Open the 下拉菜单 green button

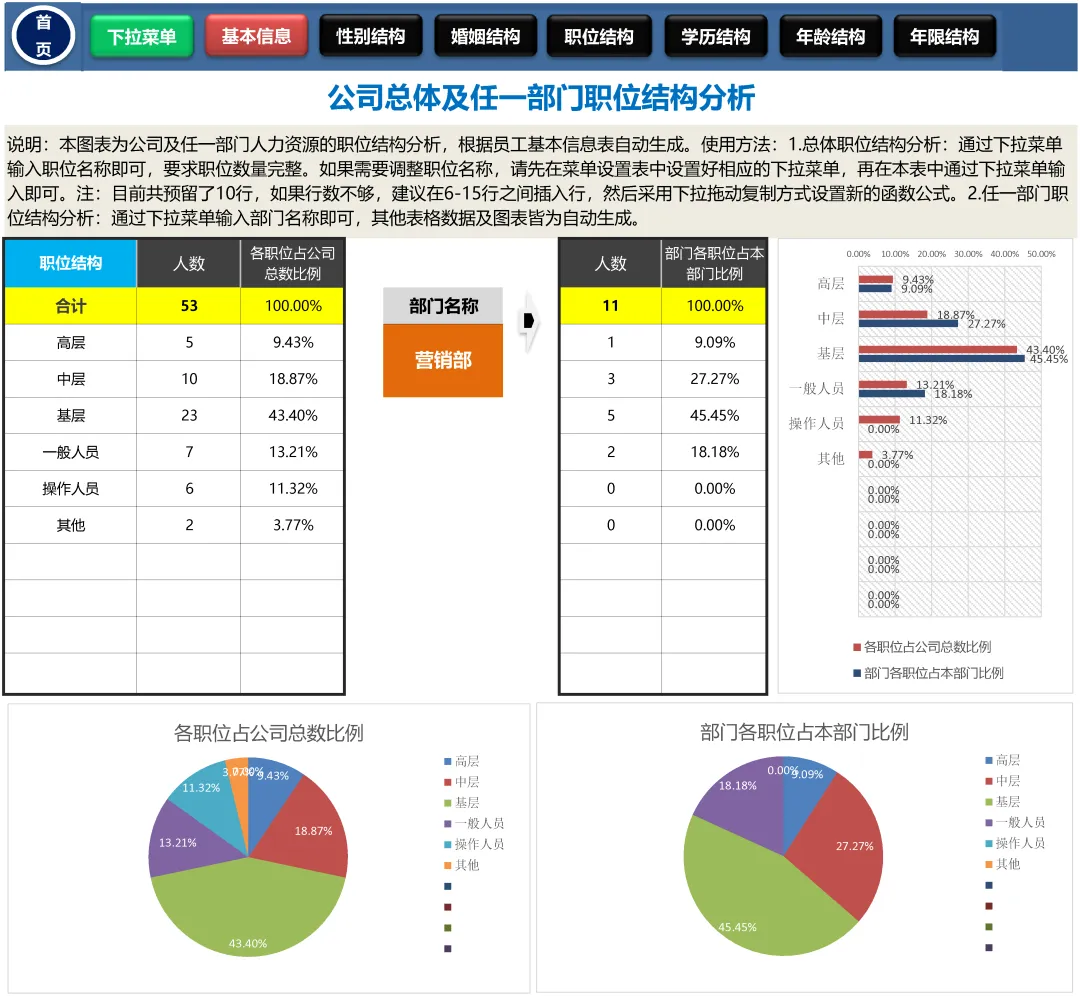[x=142, y=36]
